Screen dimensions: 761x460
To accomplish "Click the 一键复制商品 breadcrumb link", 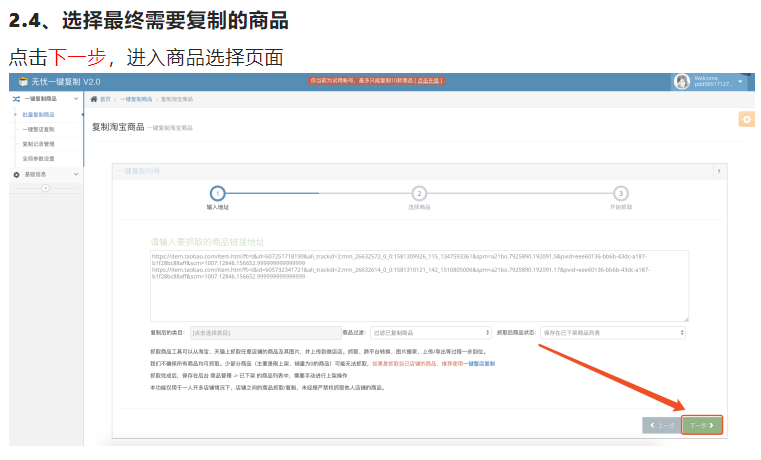I will (136, 99).
